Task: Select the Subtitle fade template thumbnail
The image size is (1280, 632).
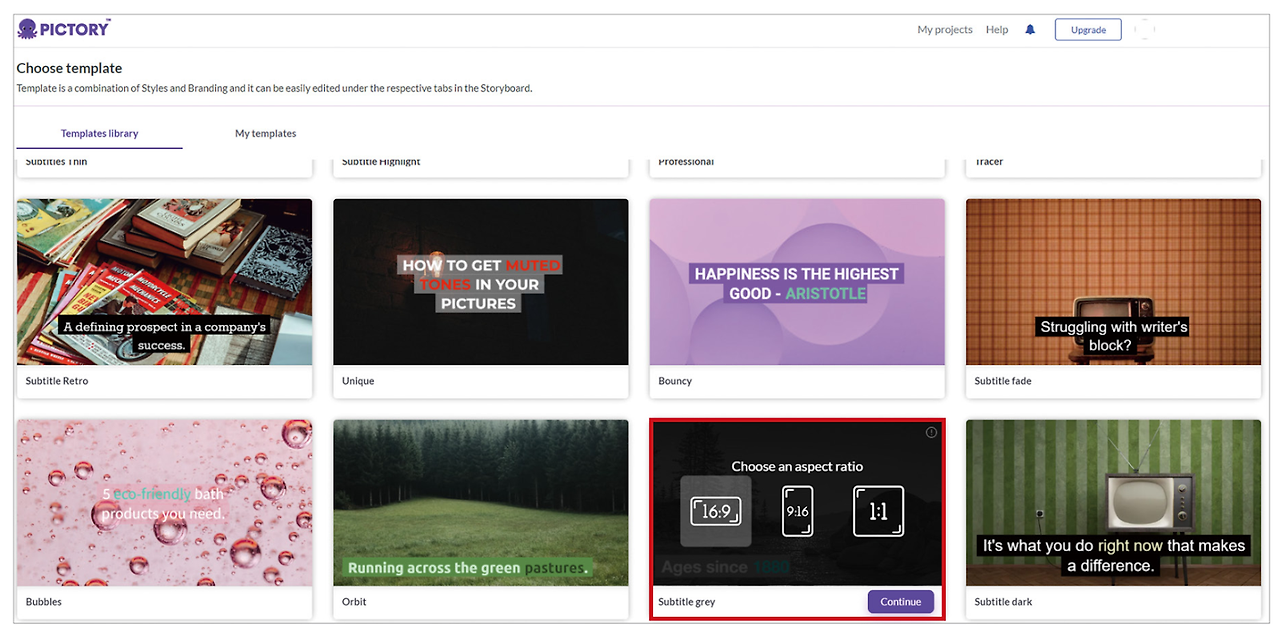Action: [1113, 282]
